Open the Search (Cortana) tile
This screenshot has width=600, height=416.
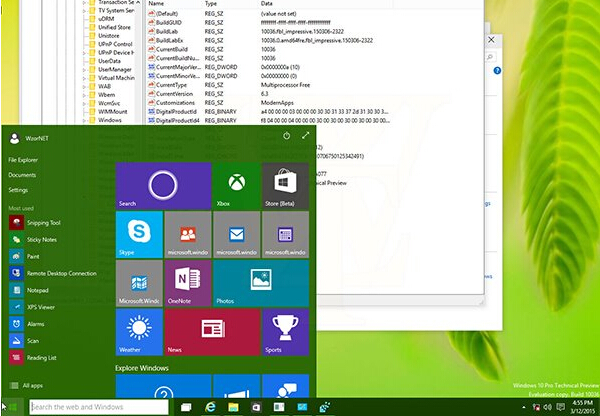pos(163,186)
